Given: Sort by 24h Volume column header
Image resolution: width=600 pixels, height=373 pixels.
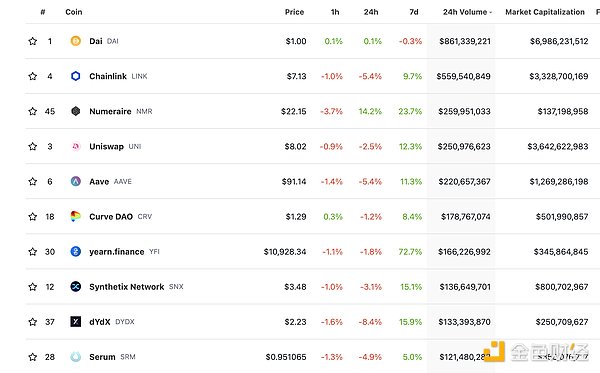Looking at the screenshot, I should pos(467,12).
